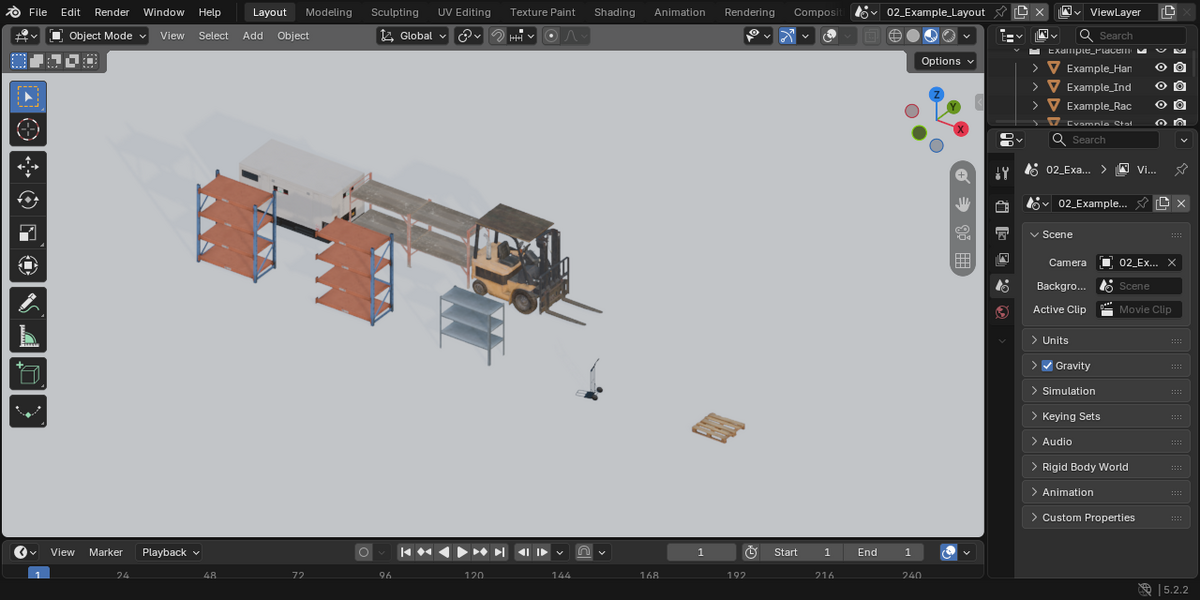Jump to the first frame
1200x600 pixels.
pyautogui.click(x=405, y=552)
